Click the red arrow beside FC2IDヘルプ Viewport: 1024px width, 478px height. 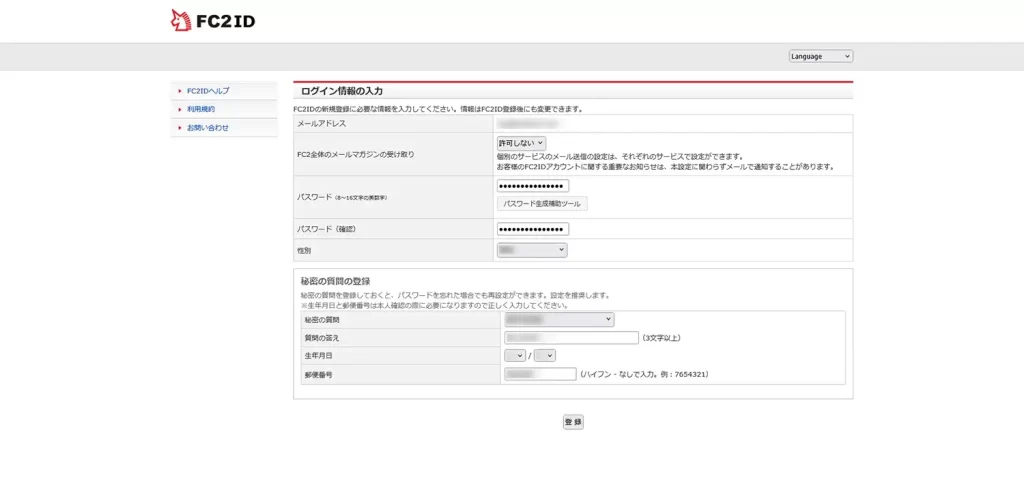(179, 91)
